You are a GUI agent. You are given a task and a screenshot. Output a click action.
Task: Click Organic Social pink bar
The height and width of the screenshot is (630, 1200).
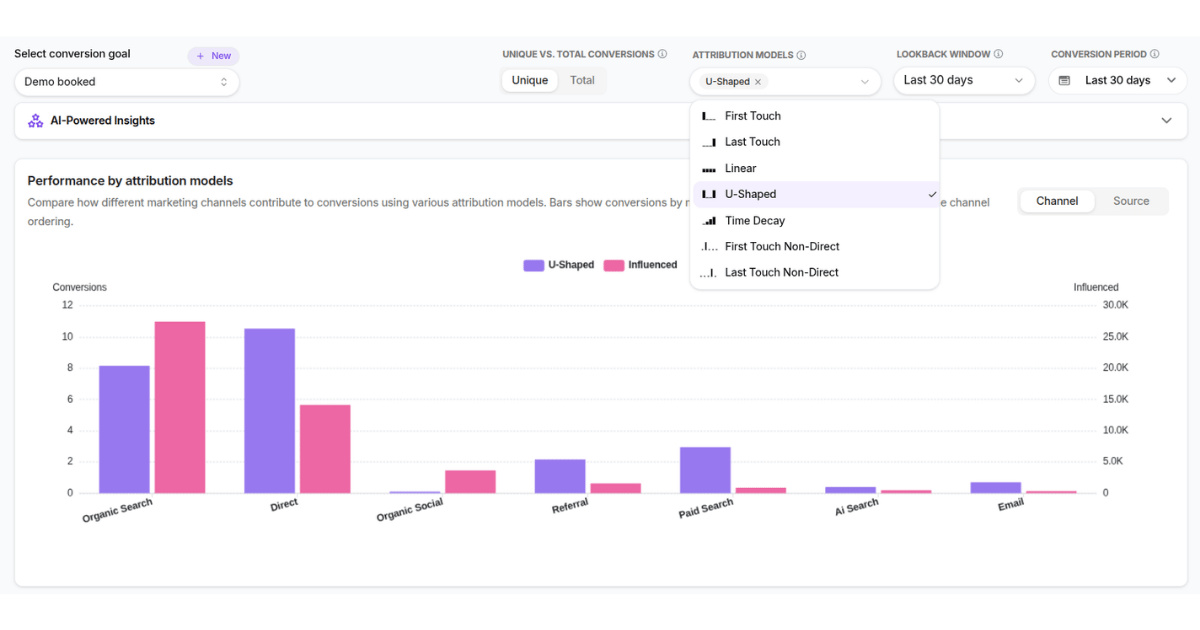coord(470,482)
